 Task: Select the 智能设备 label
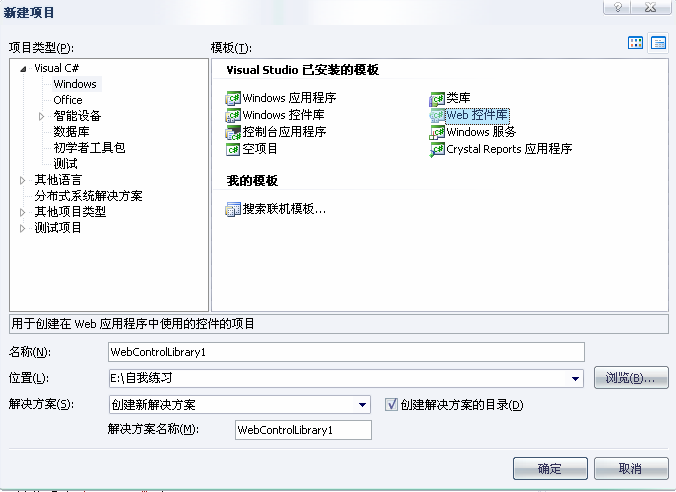pyautogui.click(x=77, y=116)
